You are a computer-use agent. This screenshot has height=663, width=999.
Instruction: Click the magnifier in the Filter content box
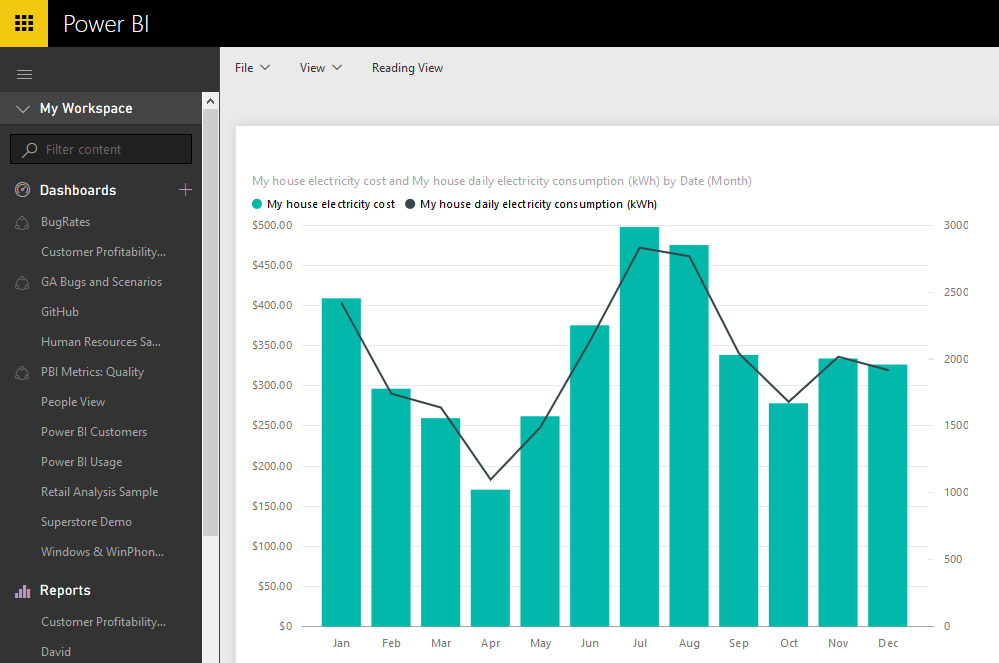click(x=31, y=148)
